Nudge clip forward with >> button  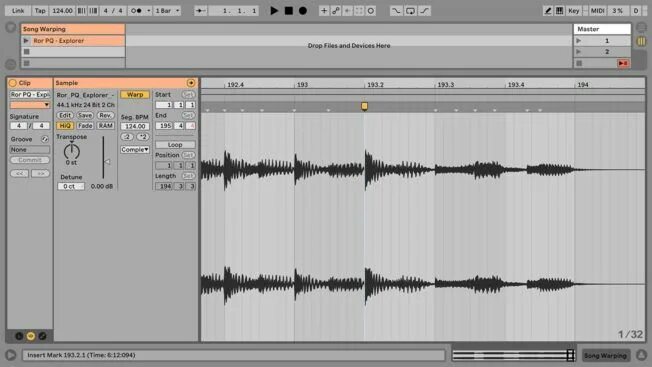click(x=40, y=174)
